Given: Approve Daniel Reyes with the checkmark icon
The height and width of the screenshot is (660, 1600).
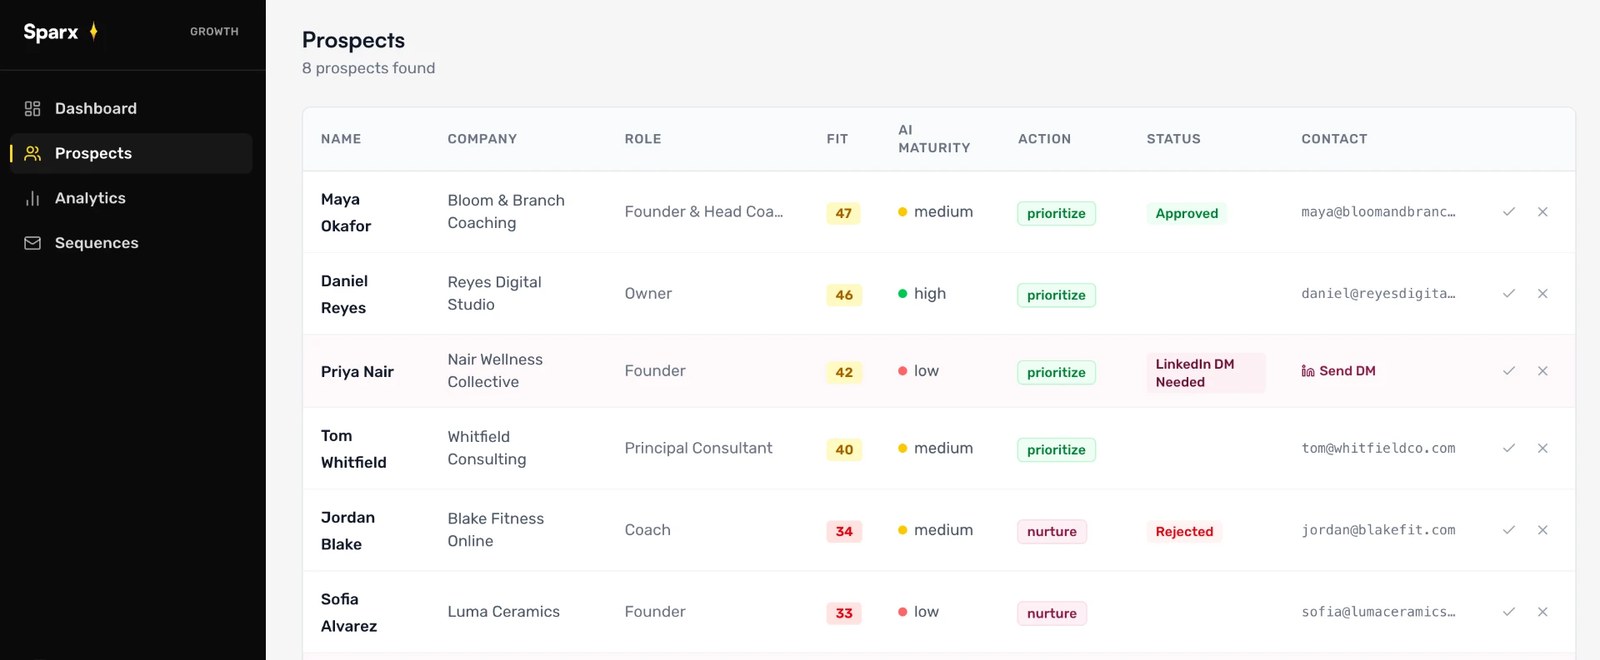Looking at the screenshot, I should pyautogui.click(x=1509, y=294).
